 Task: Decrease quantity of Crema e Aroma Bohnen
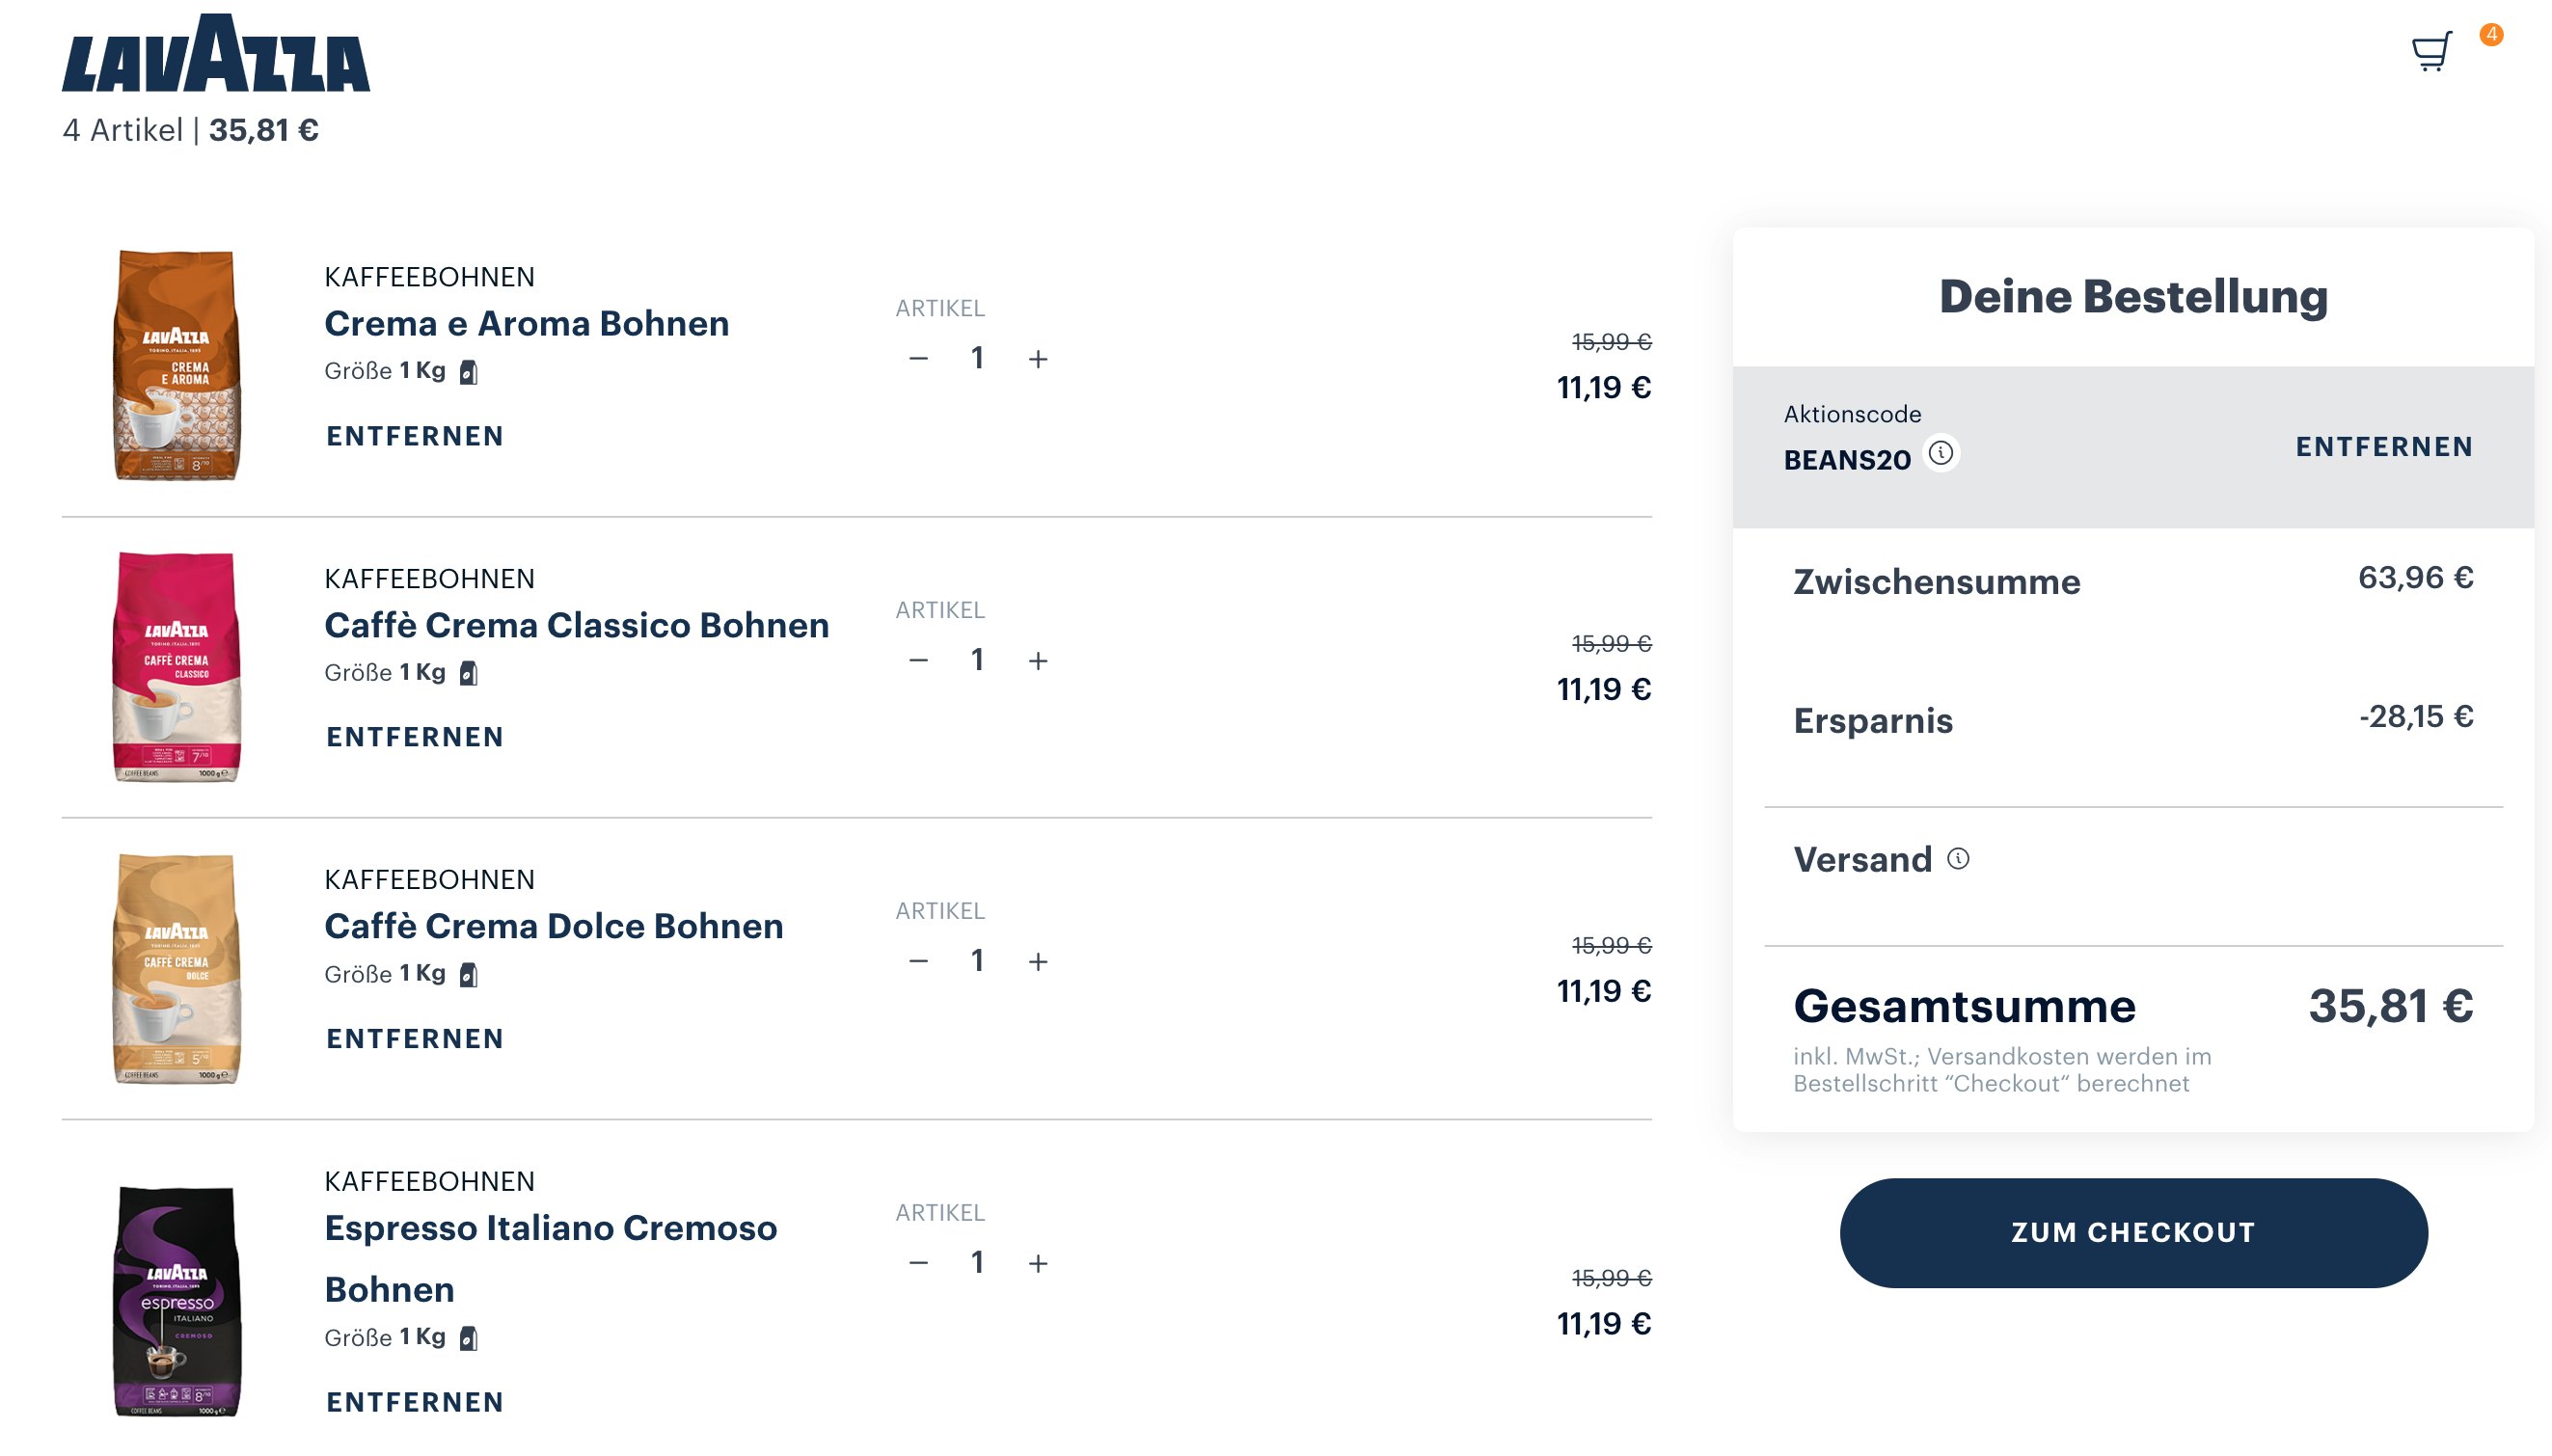(x=918, y=359)
